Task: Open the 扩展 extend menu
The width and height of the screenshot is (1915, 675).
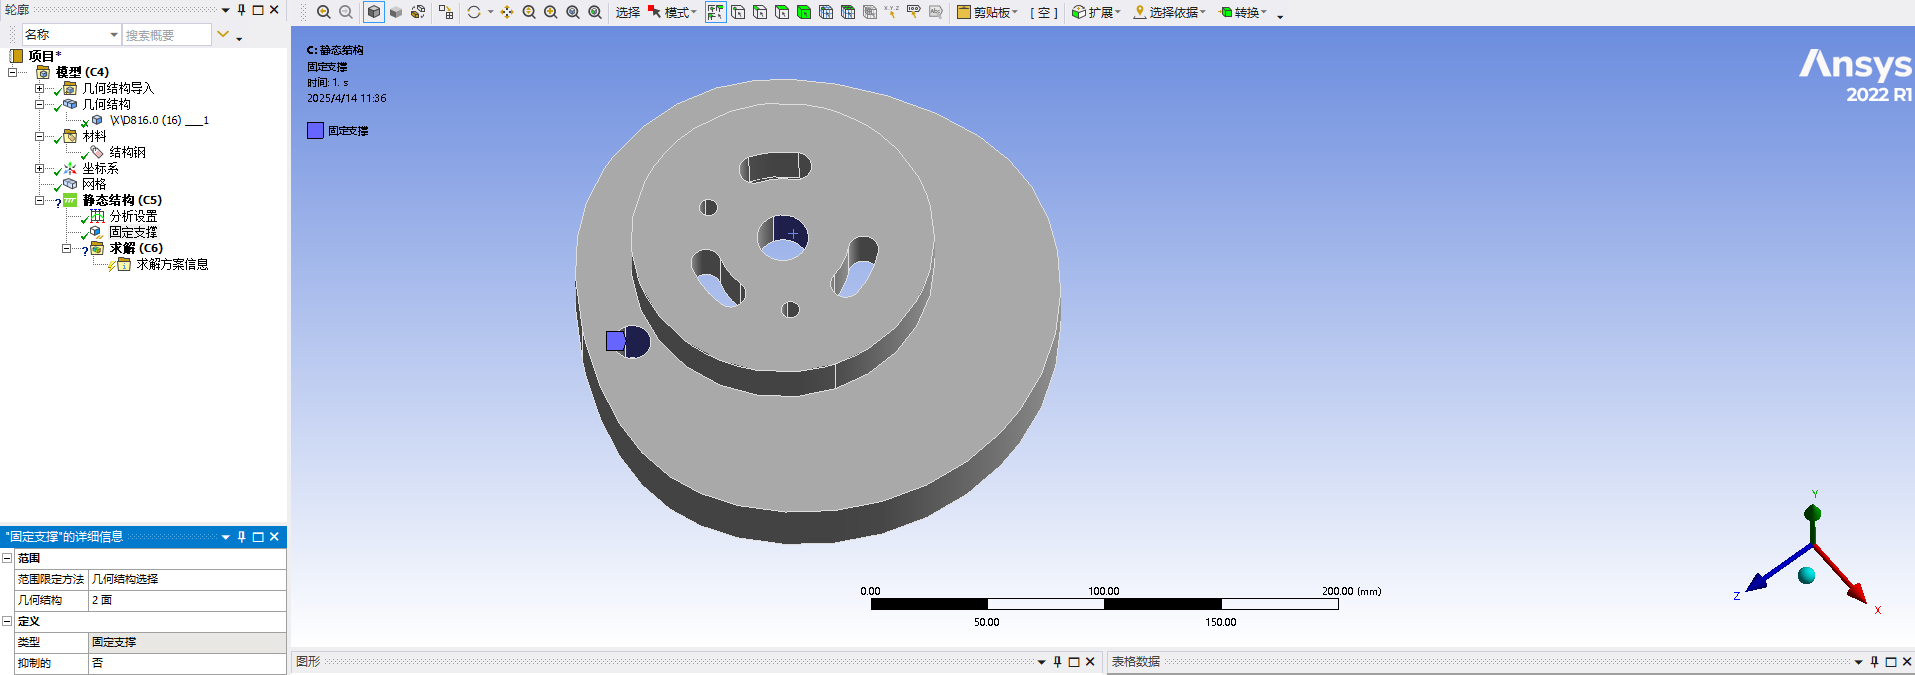Action: 1096,12
